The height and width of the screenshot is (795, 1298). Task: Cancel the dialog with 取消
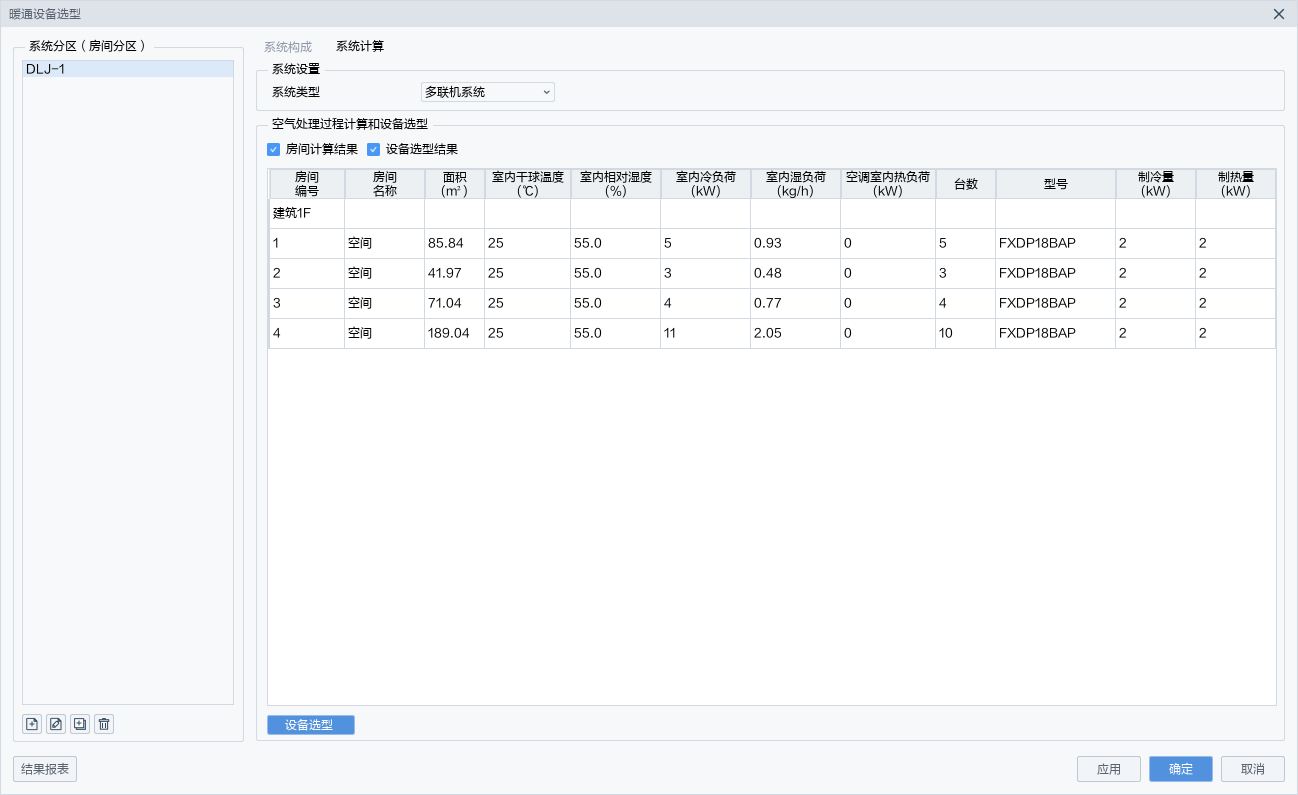(1252, 769)
